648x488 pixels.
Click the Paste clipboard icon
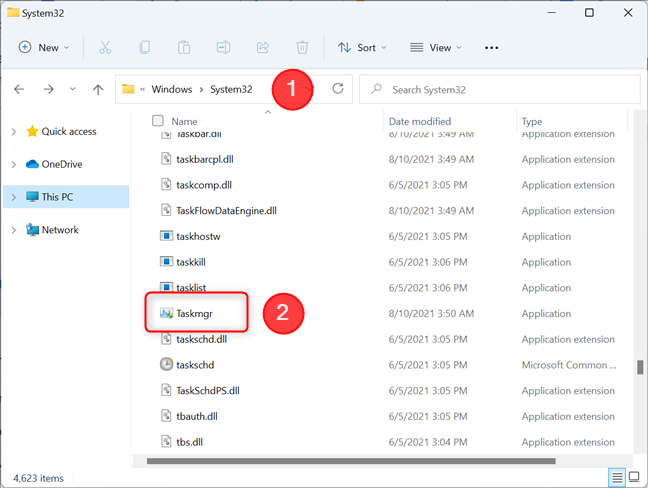(184, 48)
